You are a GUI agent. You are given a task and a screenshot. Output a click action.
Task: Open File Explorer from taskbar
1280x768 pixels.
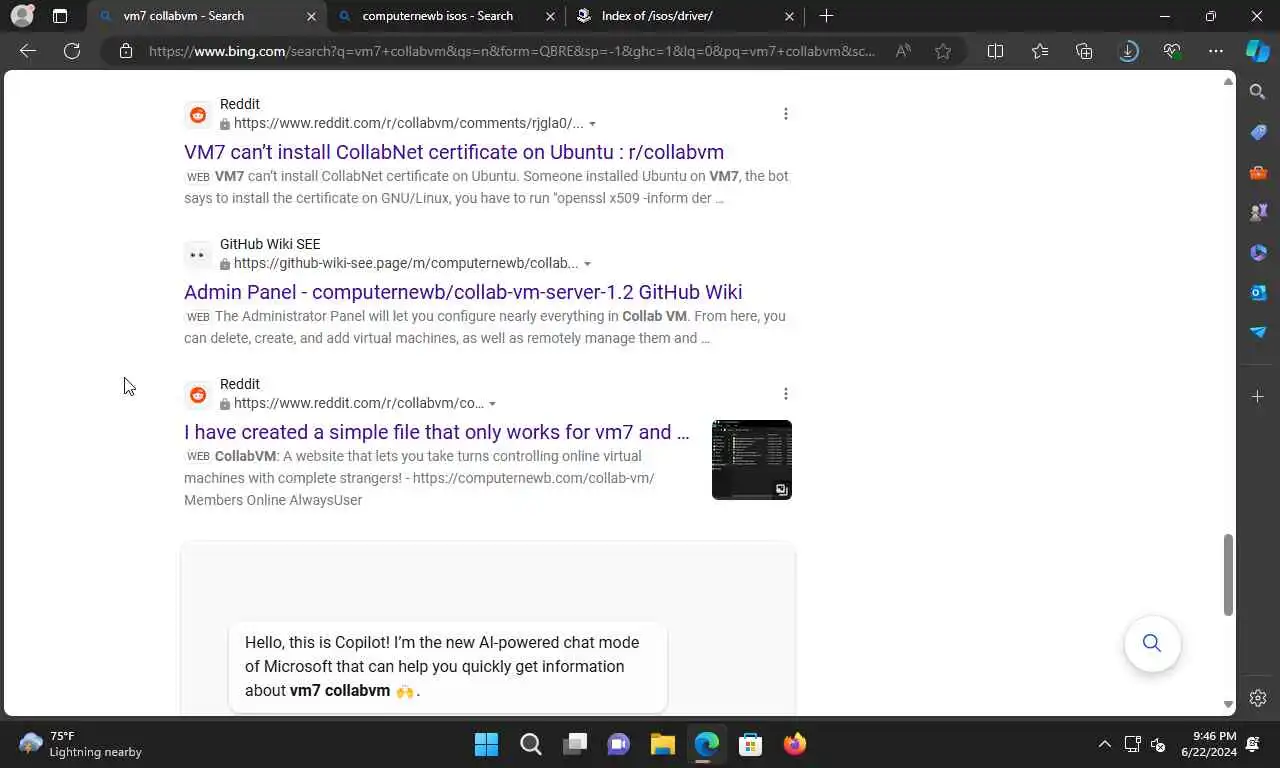click(663, 744)
